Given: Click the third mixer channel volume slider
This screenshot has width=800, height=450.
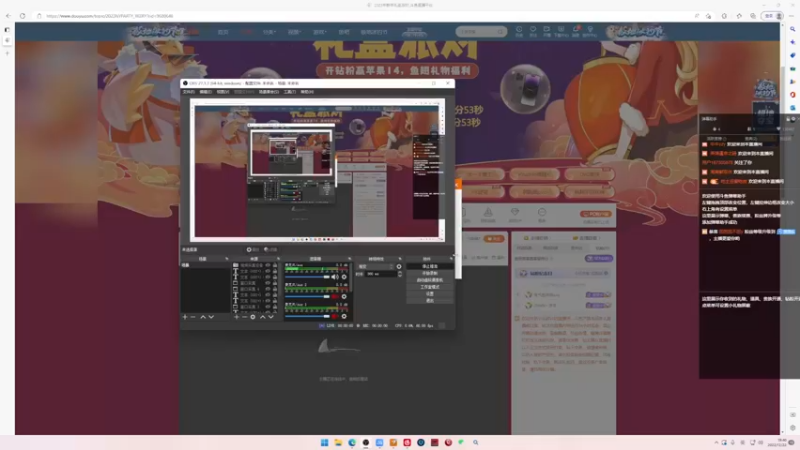Looking at the screenshot, I should [308, 316].
